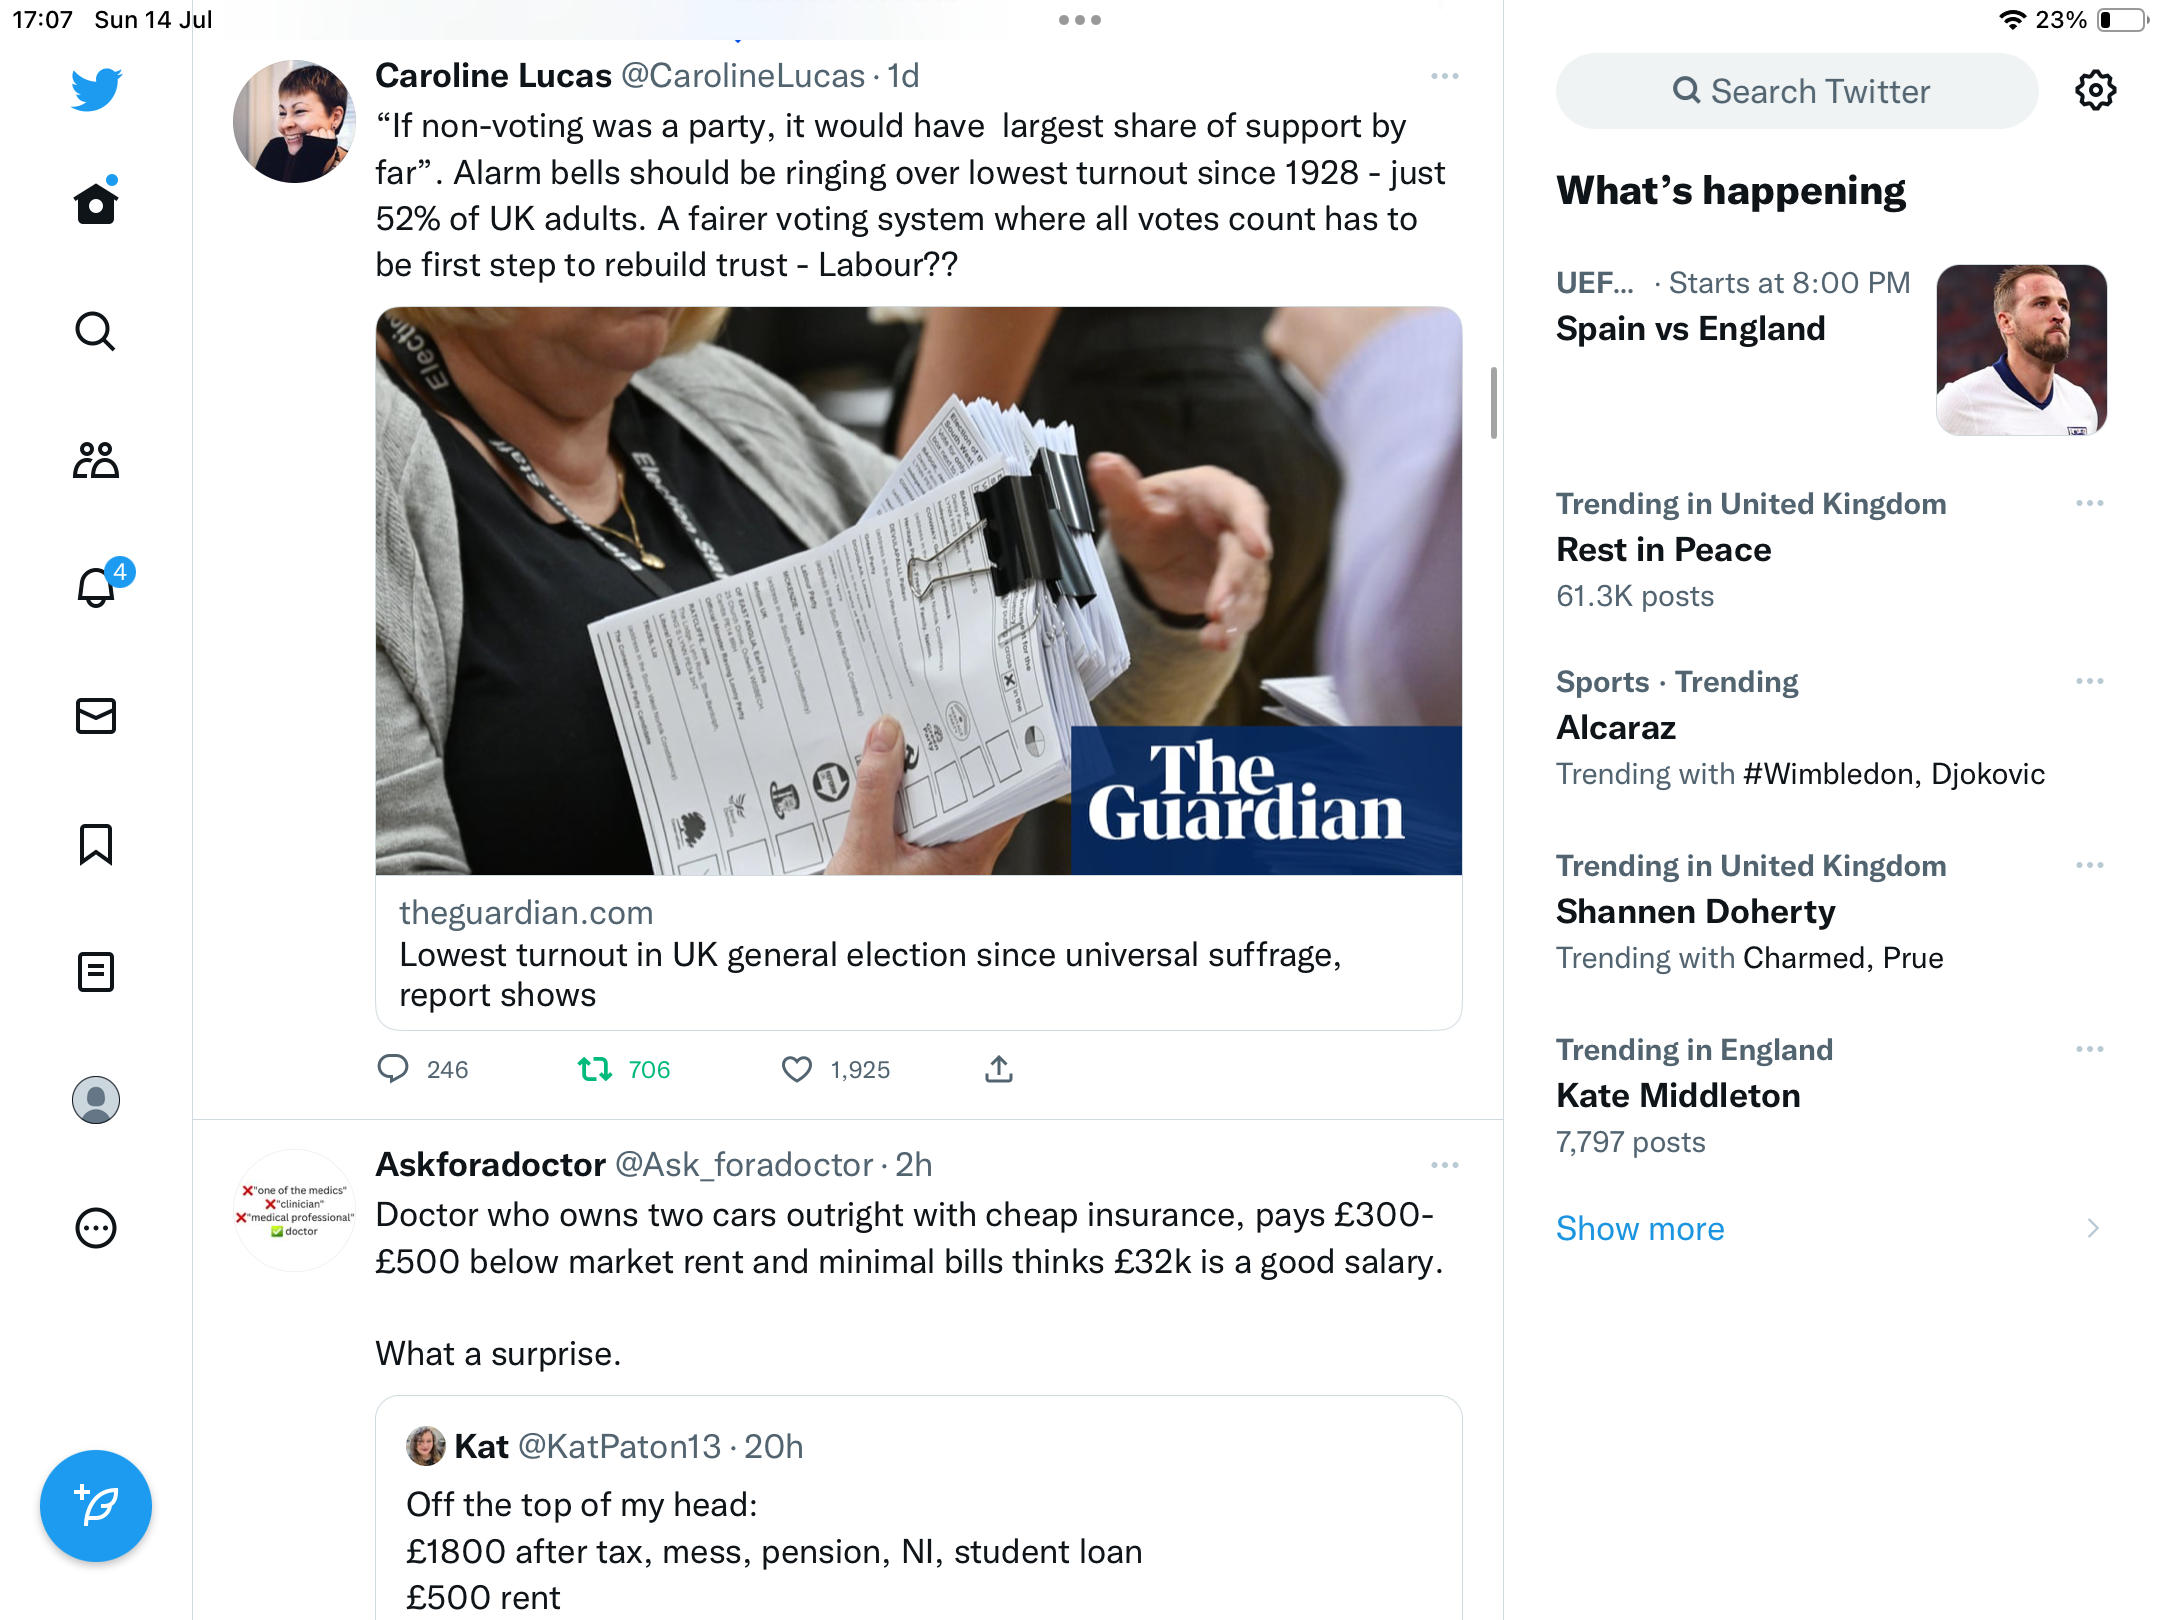Open the Home feed icon
This screenshot has width=2160, height=1620.
(96, 204)
